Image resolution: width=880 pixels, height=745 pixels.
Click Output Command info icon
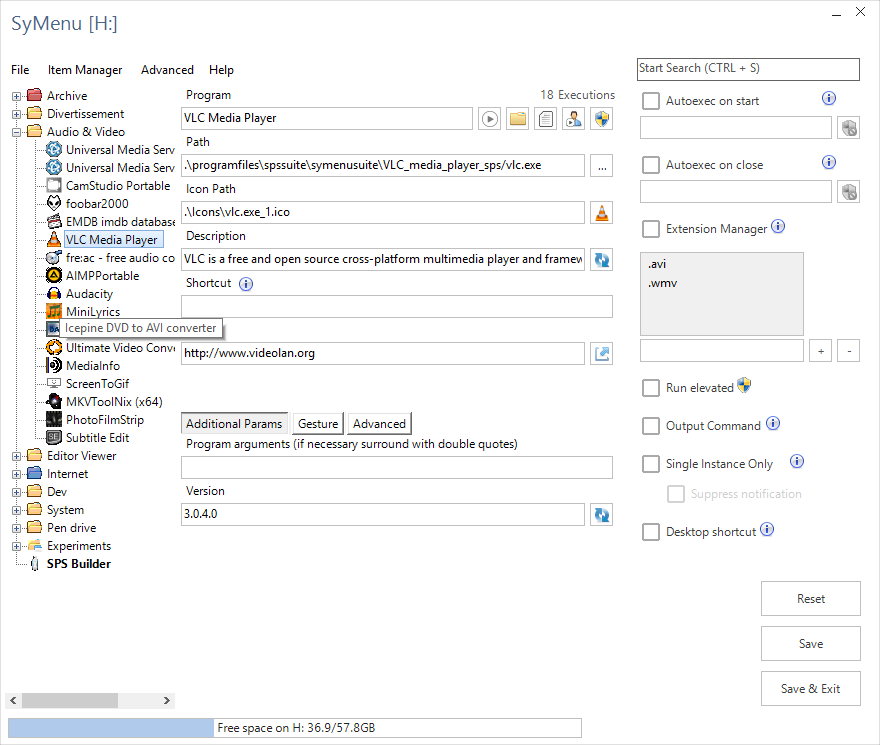point(773,423)
